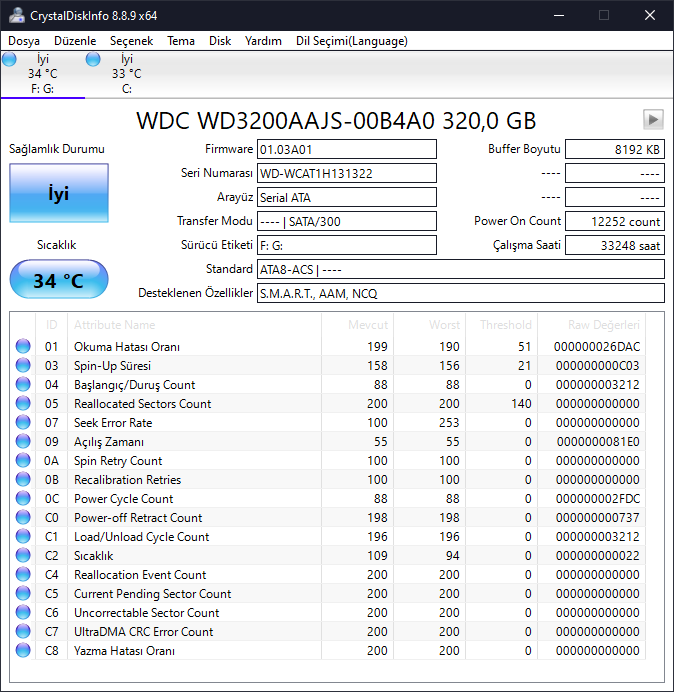Click the disk model title WDC WD3200AAJS-00B4A0
The width and height of the screenshot is (674, 692).
click(336, 120)
